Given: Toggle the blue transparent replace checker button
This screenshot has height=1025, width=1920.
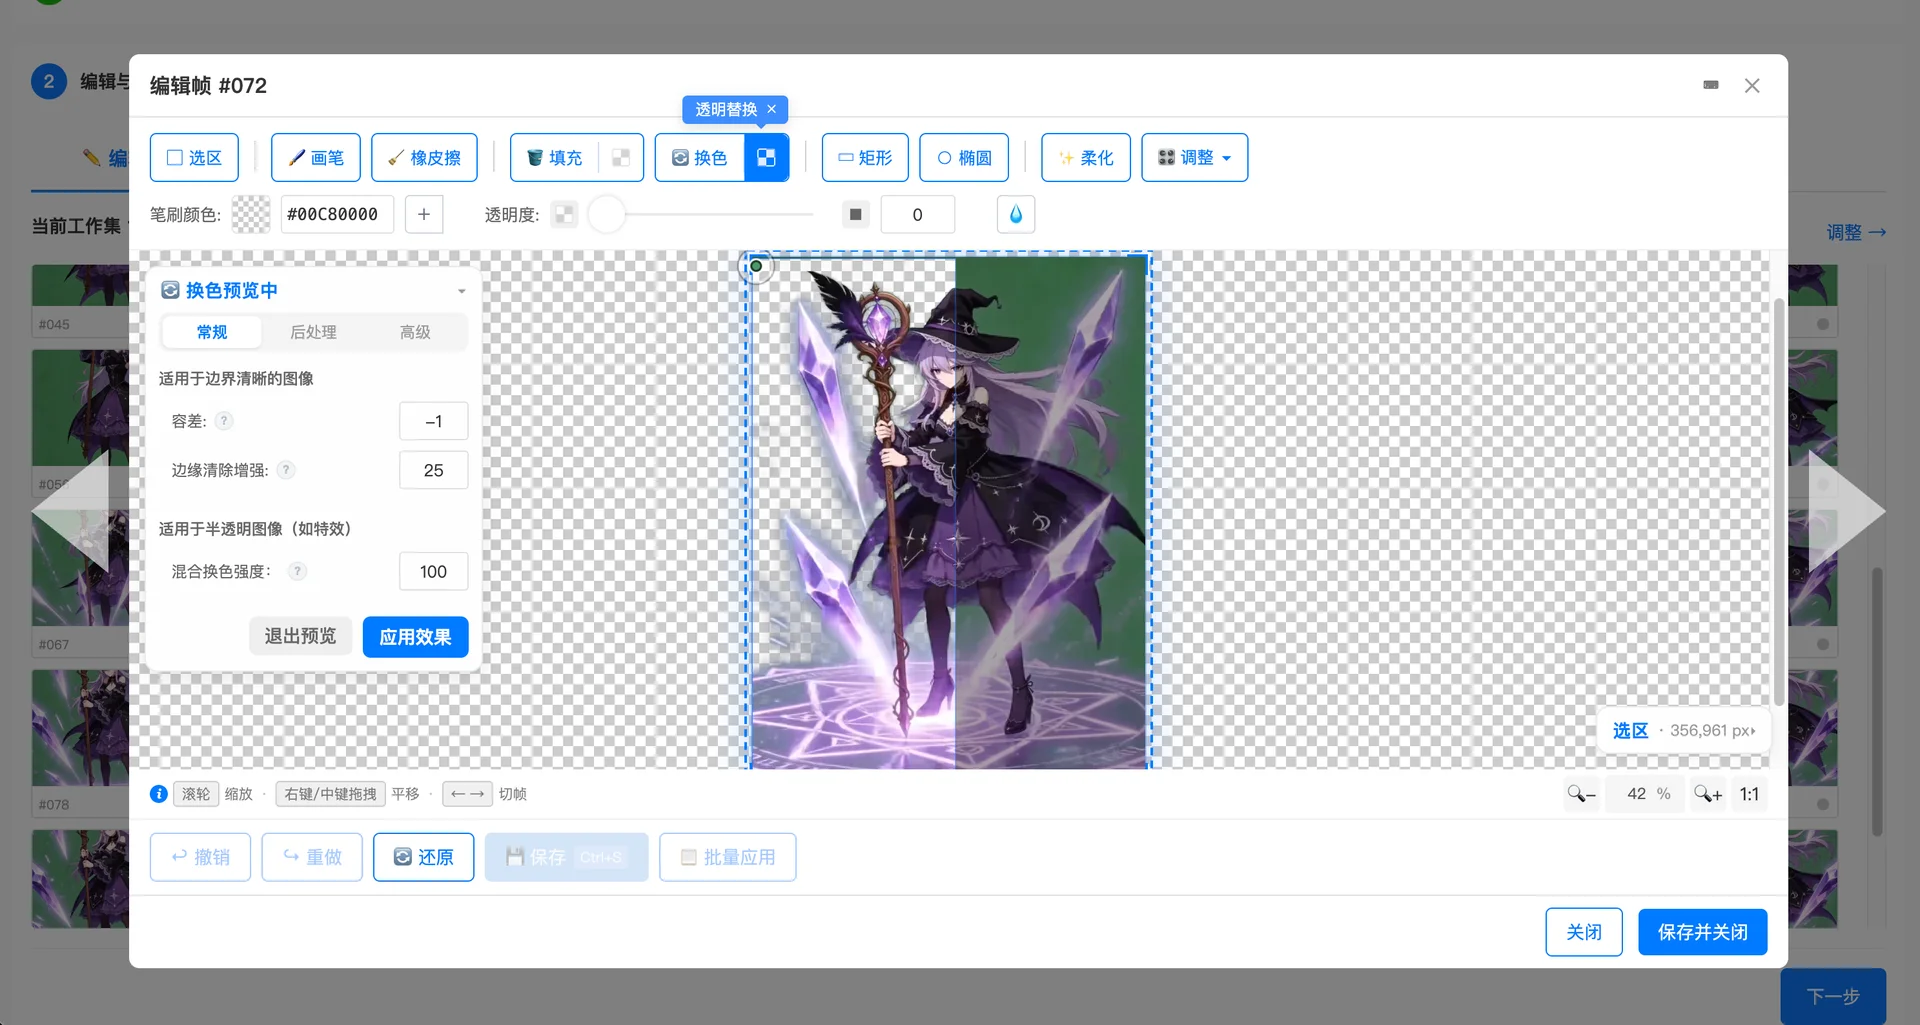Looking at the screenshot, I should point(767,157).
